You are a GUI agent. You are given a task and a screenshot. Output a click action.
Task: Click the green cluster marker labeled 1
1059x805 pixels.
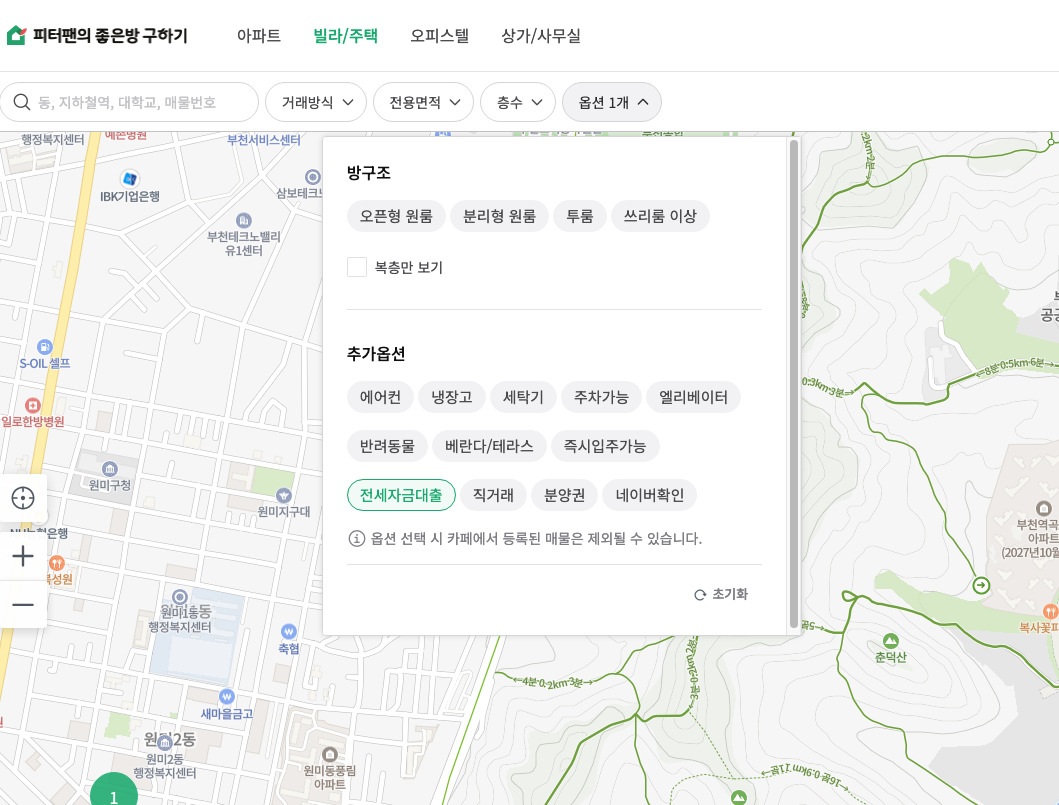pyautogui.click(x=113, y=791)
